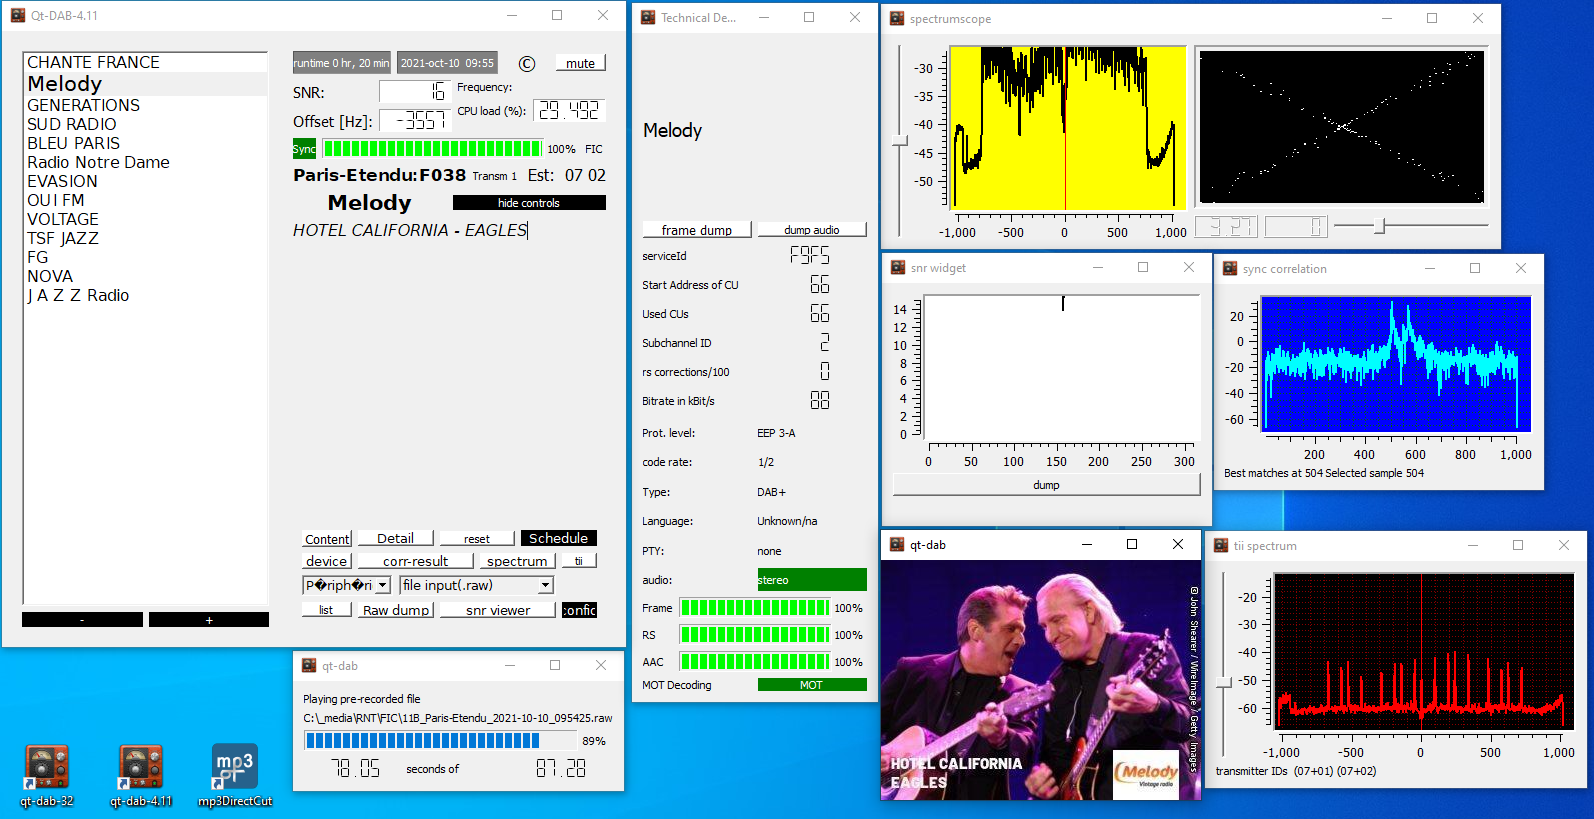Select CHANTE FRANCE service
1594x819 pixels.
click(146, 62)
